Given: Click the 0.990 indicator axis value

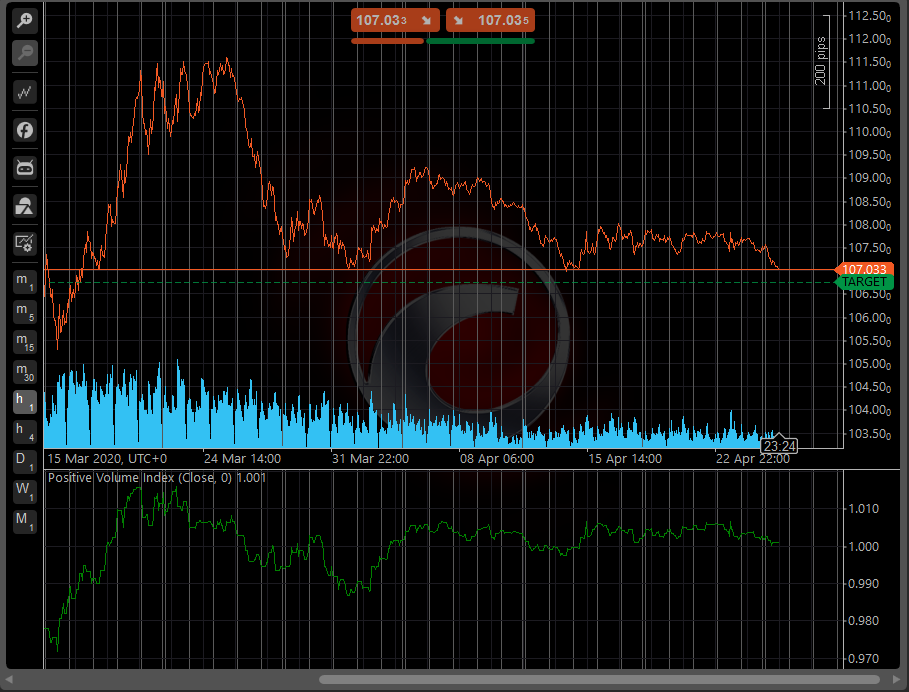Looking at the screenshot, I should click(863, 584).
